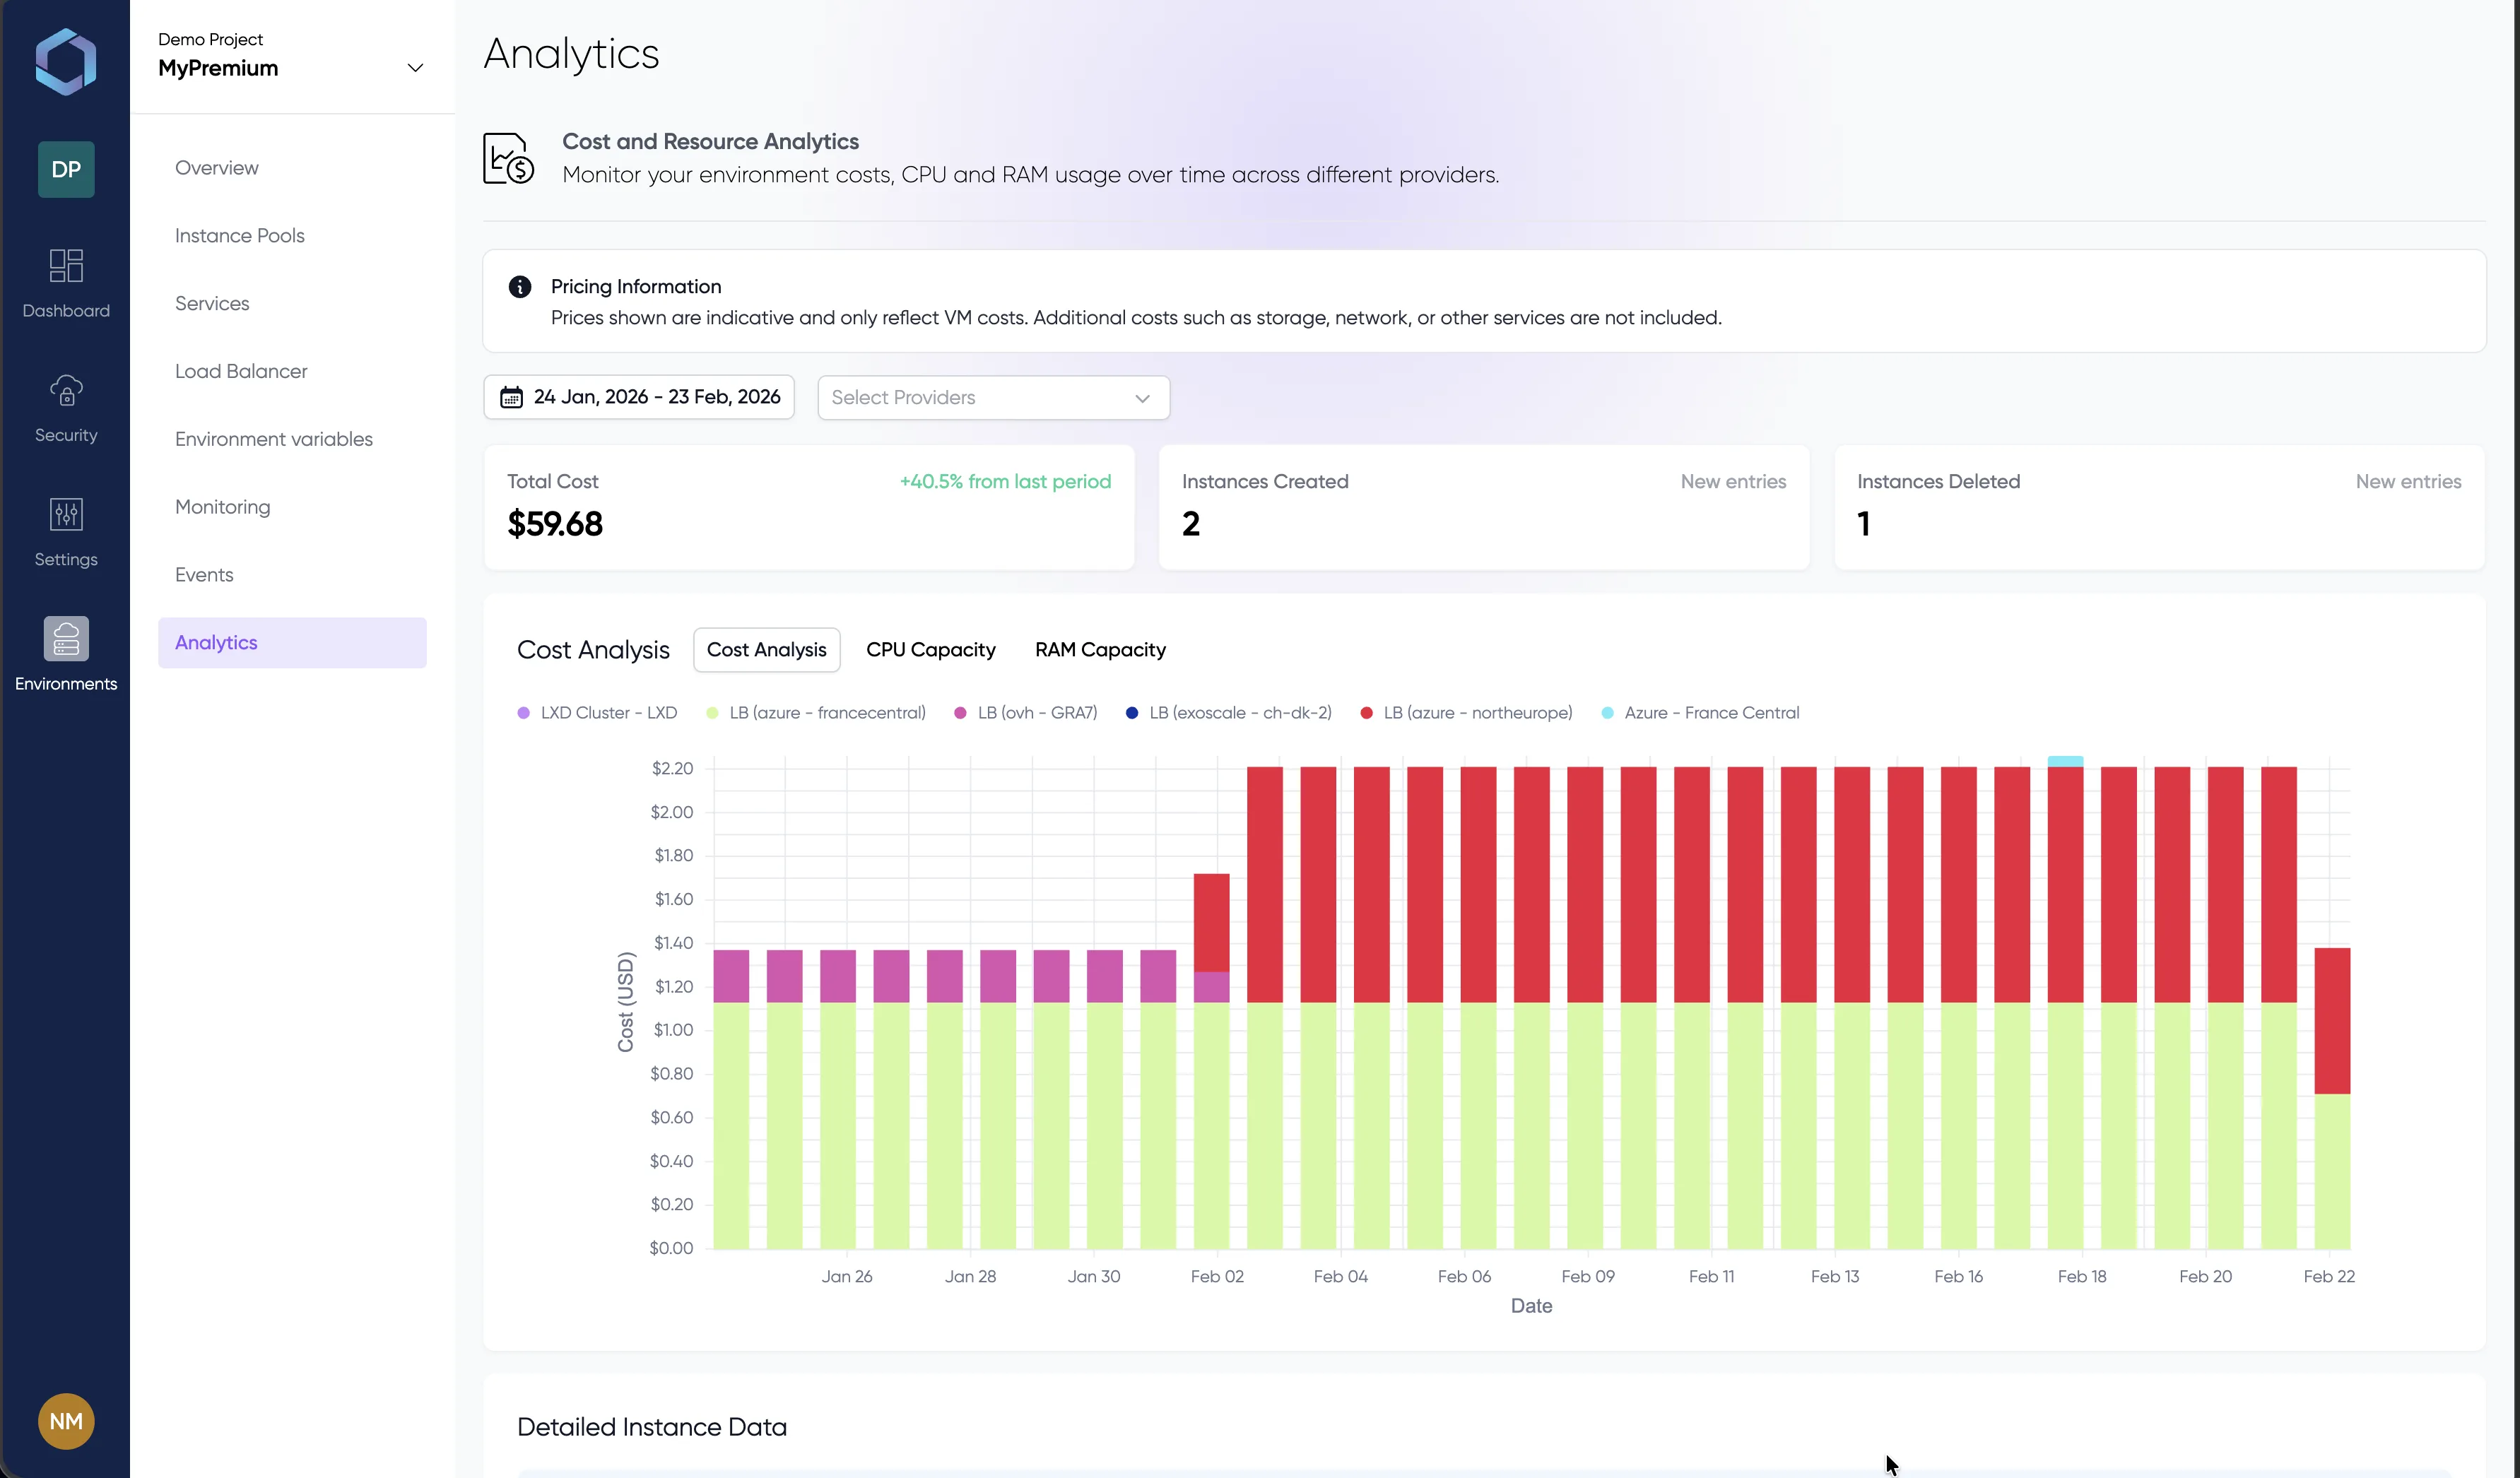
Task: Navigate to Environments via sidebar icon
Action: click(x=65, y=655)
